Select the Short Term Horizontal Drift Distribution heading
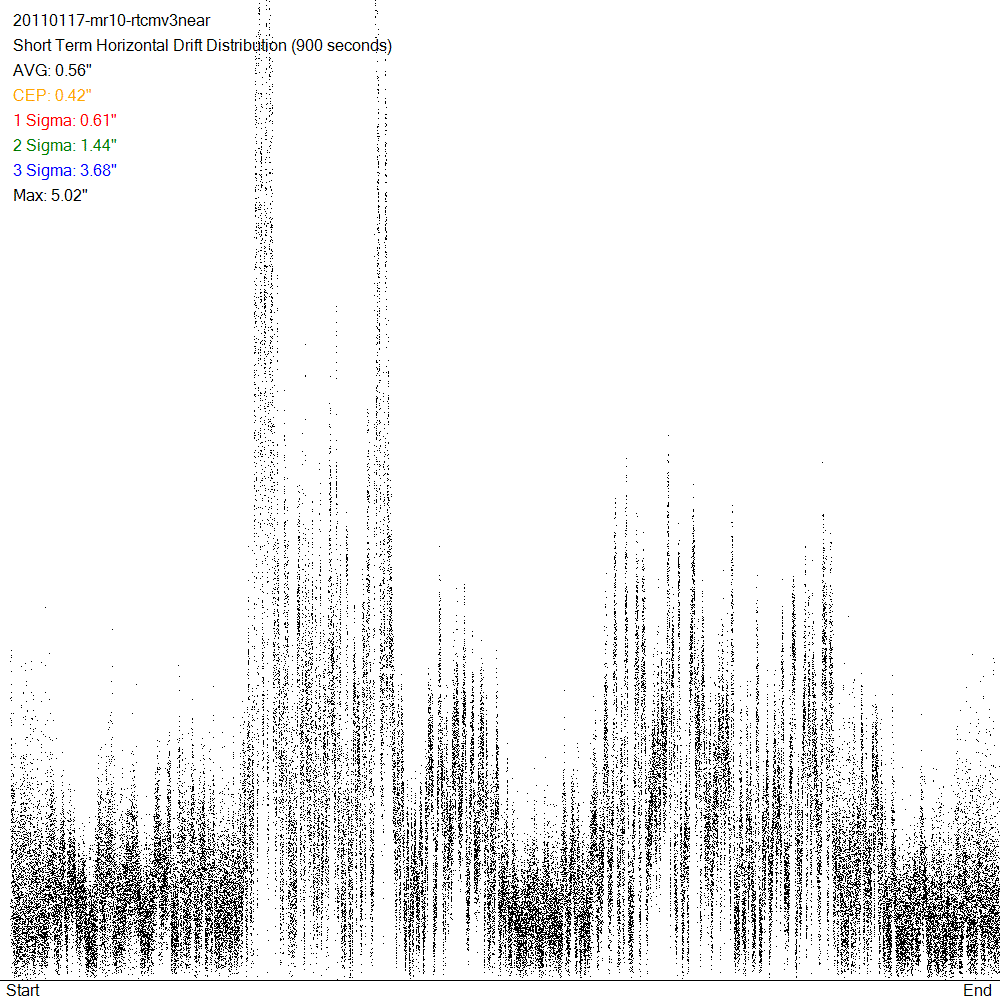 (x=148, y=46)
